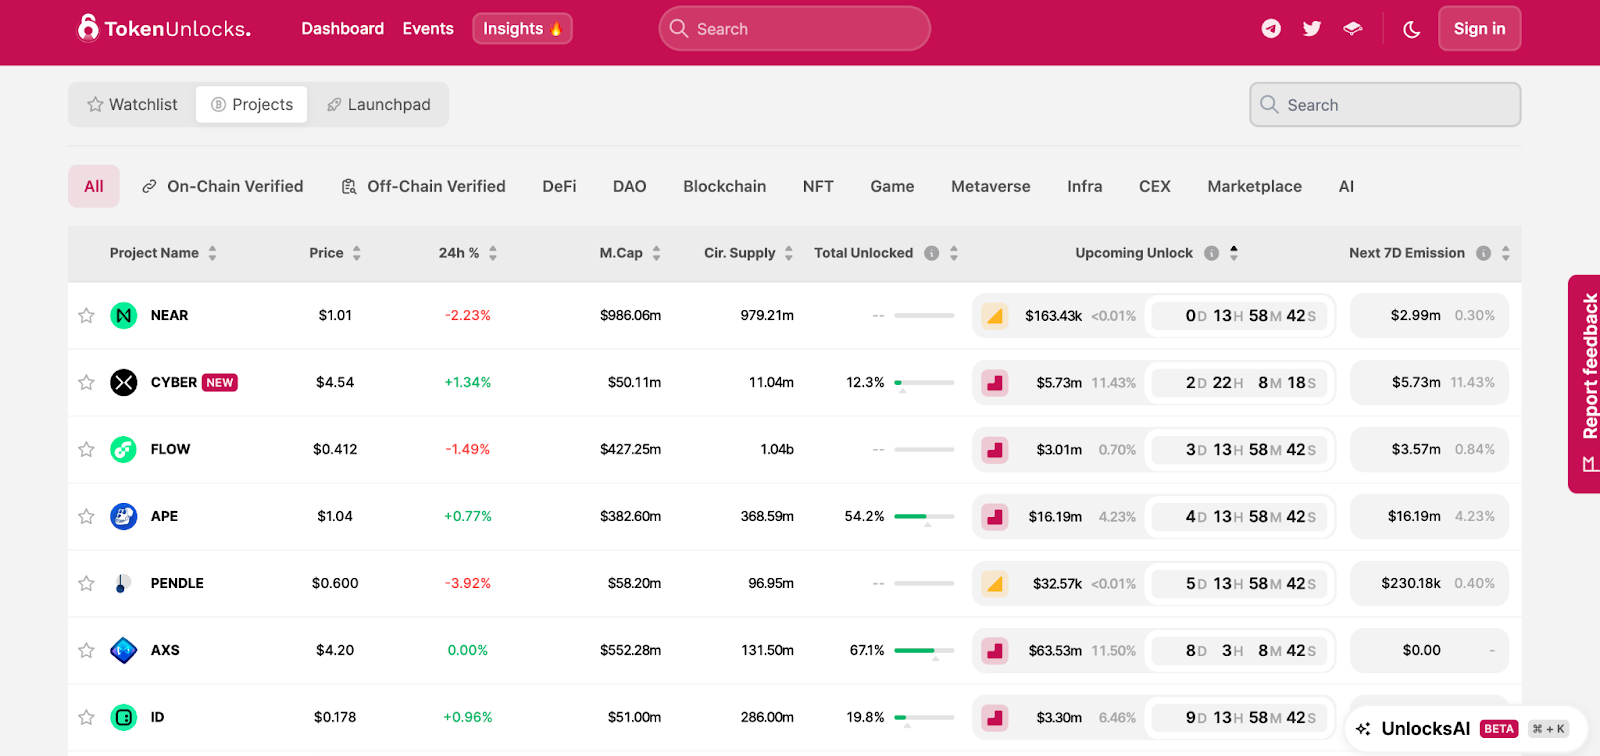The width and height of the screenshot is (1600, 756).
Task: Focus the projects Search field
Action: click(x=1385, y=105)
